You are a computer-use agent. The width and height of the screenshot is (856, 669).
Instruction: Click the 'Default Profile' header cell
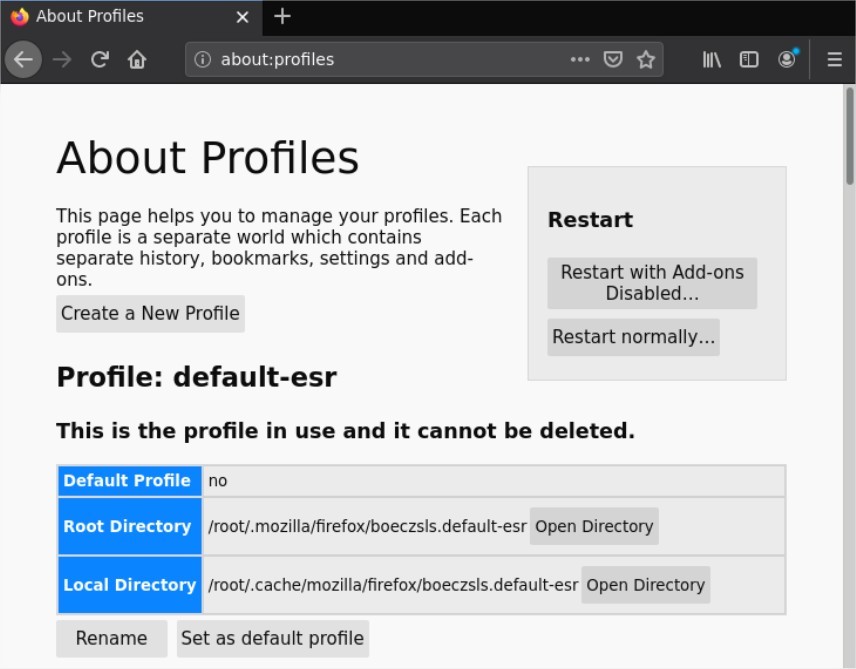point(129,481)
